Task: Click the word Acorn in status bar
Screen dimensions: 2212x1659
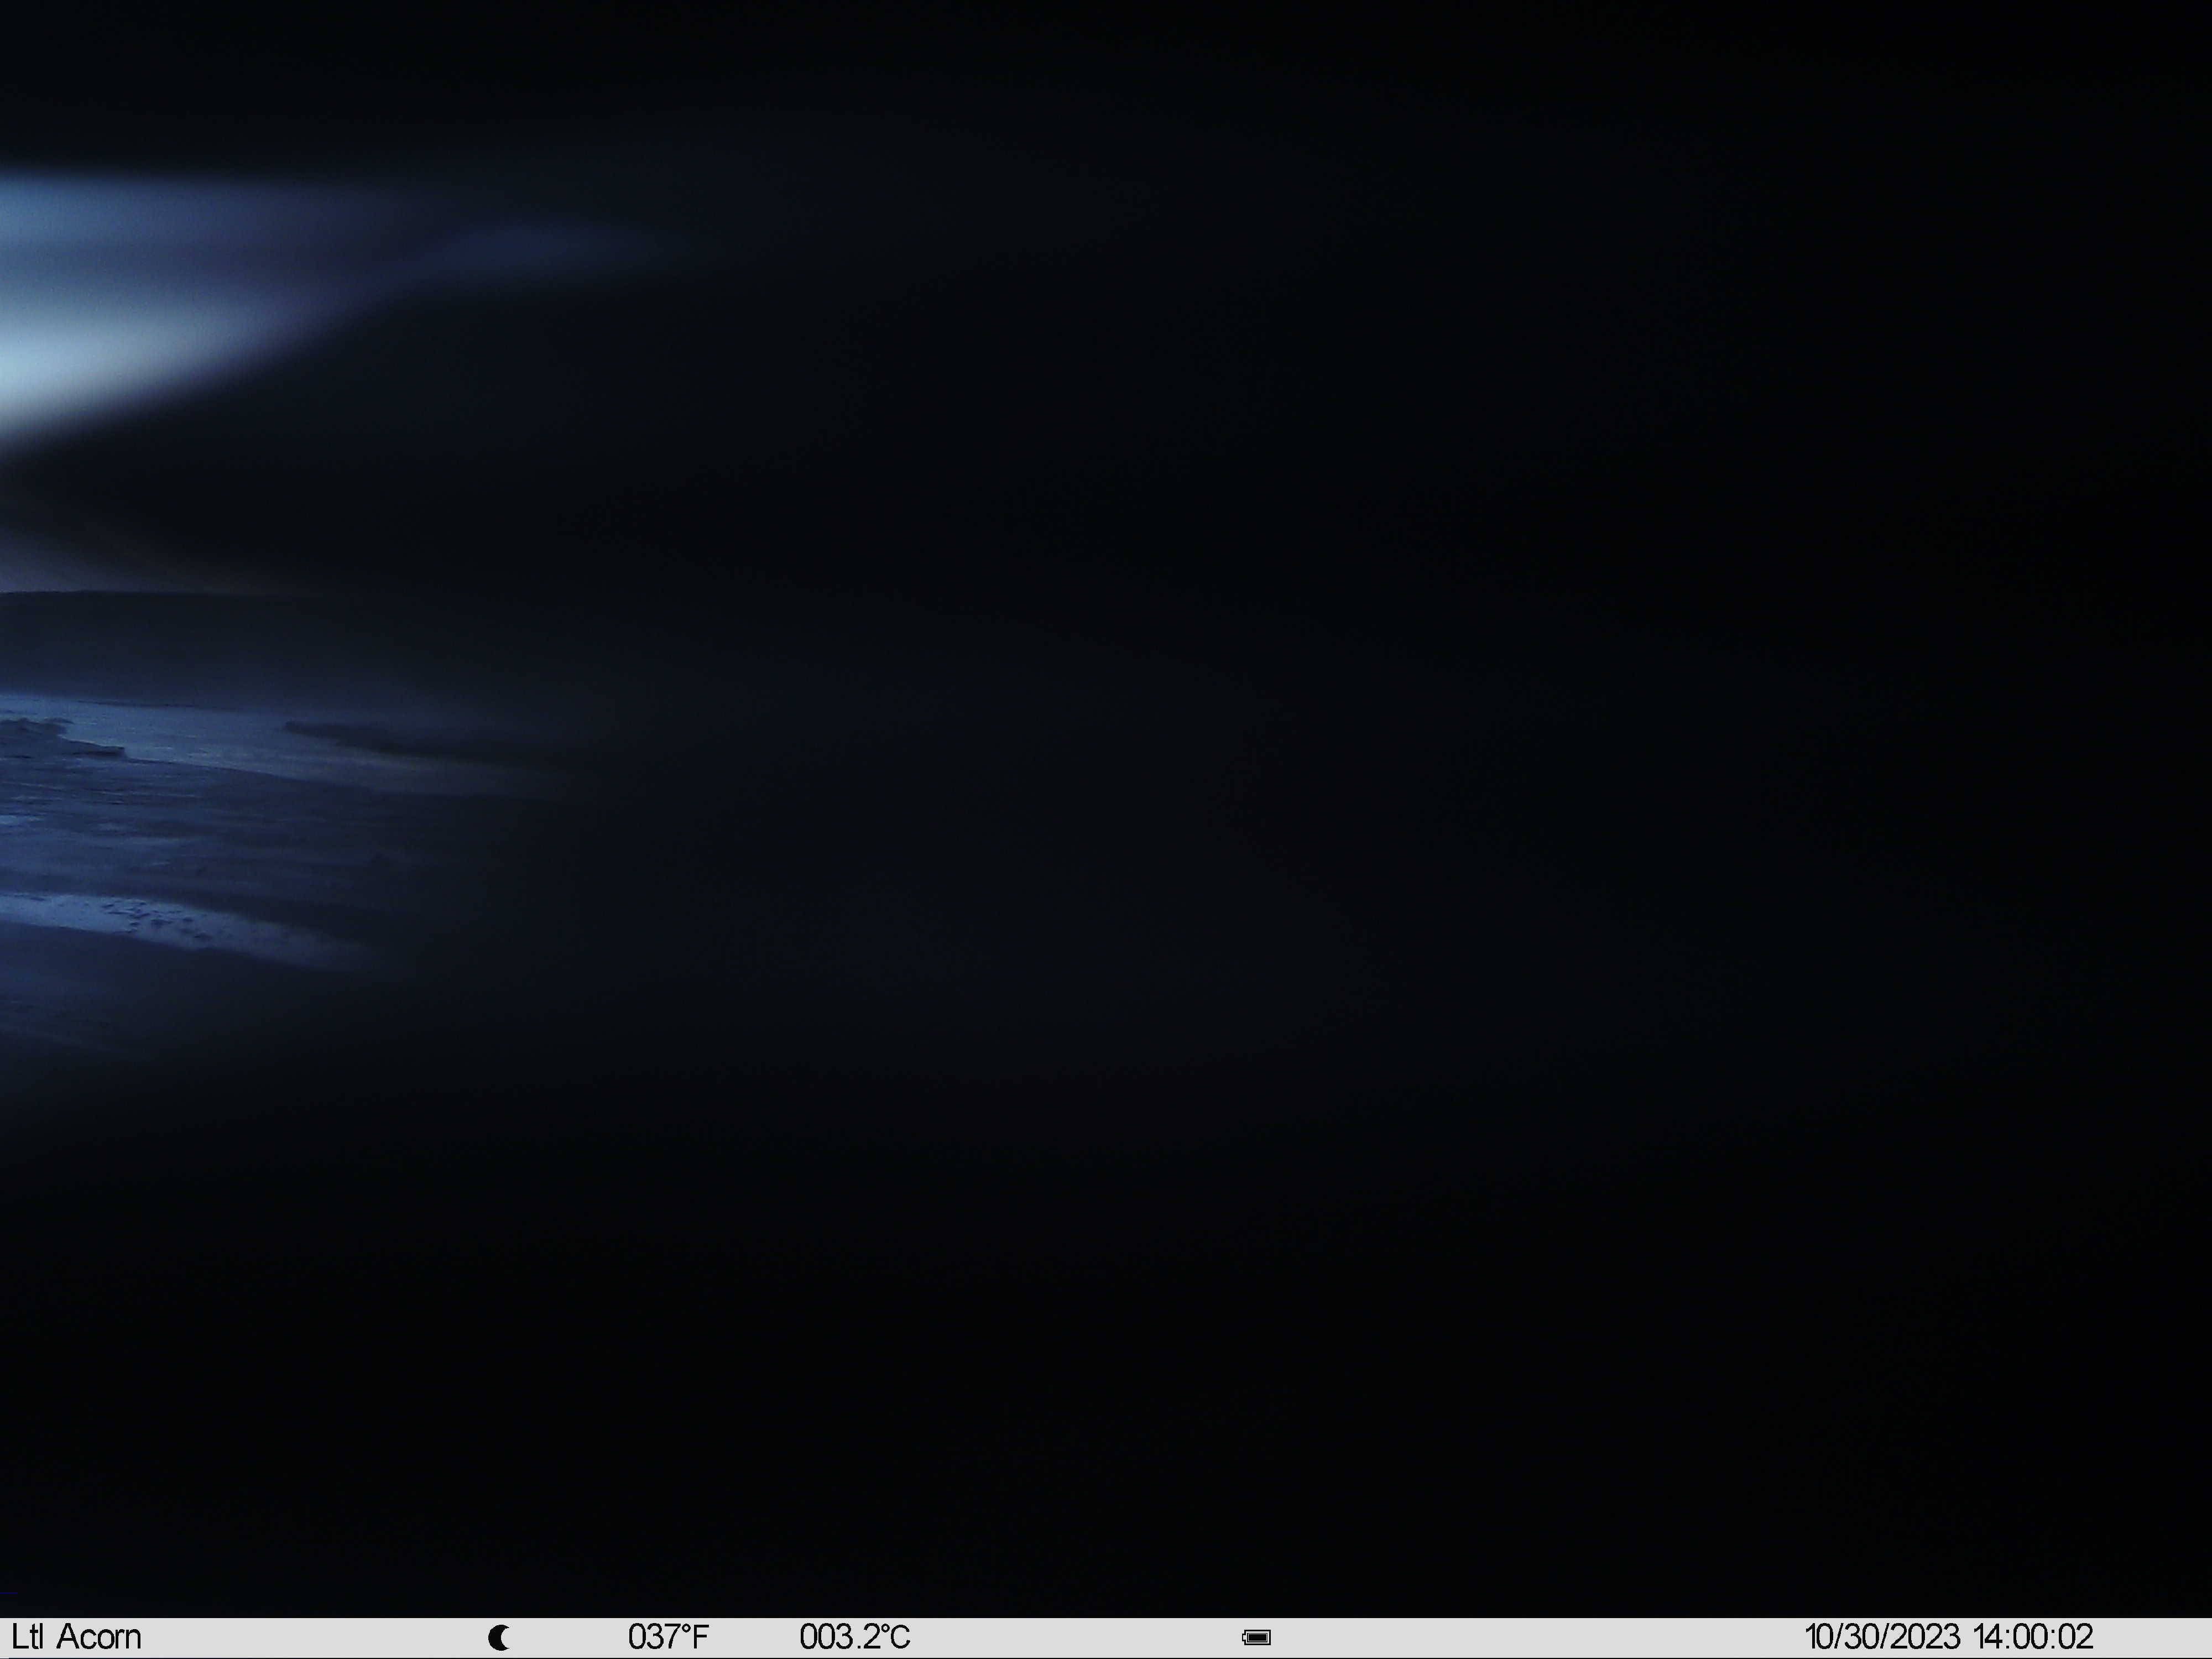Action: pyautogui.click(x=99, y=1637)
